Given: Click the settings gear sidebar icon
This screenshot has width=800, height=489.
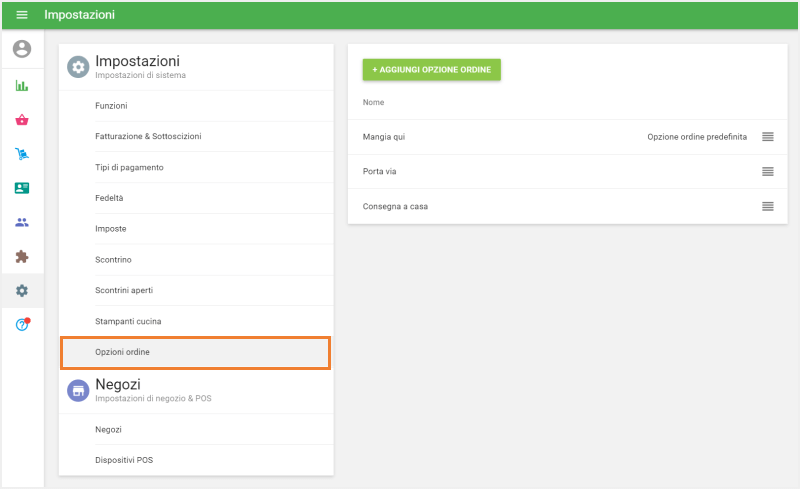Looking at the screenshot, I should pos(22,291).
